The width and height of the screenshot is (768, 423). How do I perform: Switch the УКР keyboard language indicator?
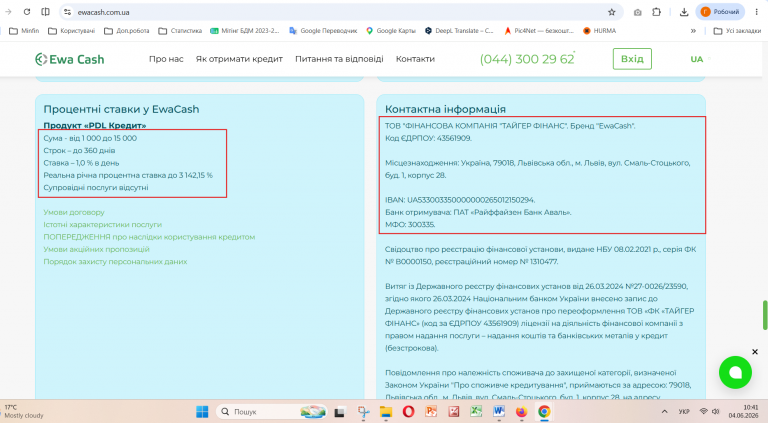point(684,412)
